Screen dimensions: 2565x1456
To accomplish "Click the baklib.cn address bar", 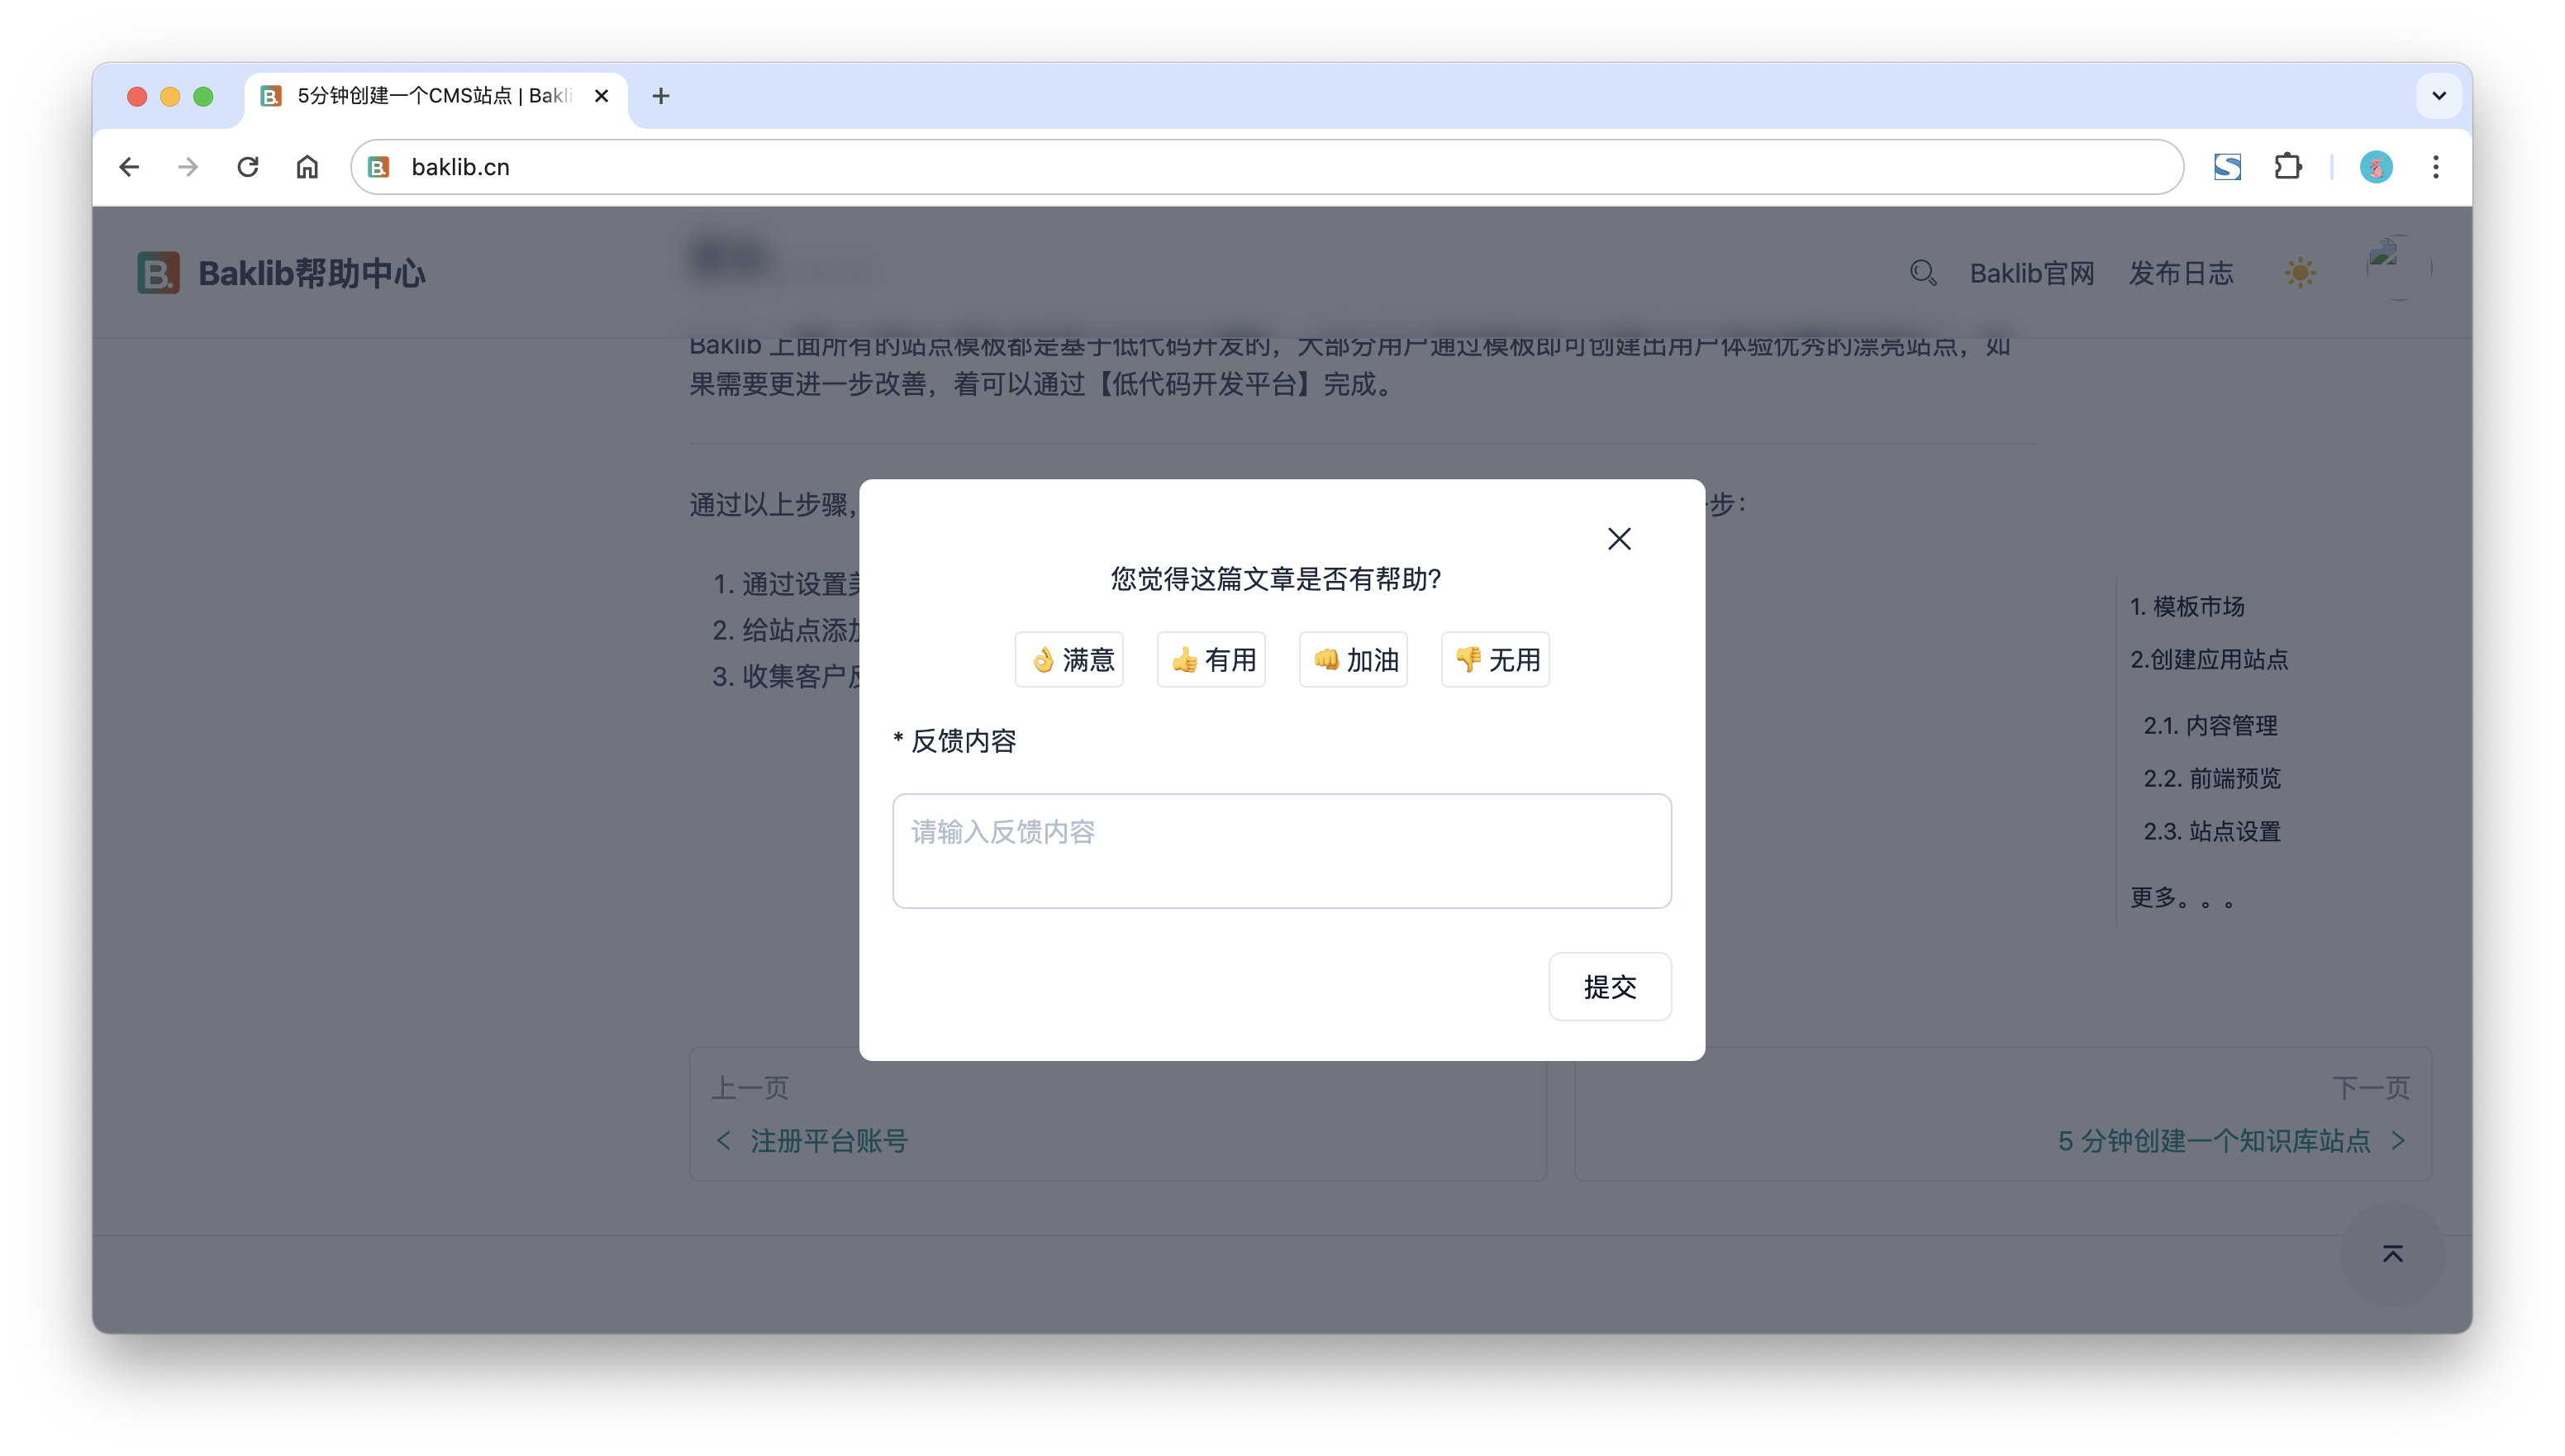I will [1266, 167].
